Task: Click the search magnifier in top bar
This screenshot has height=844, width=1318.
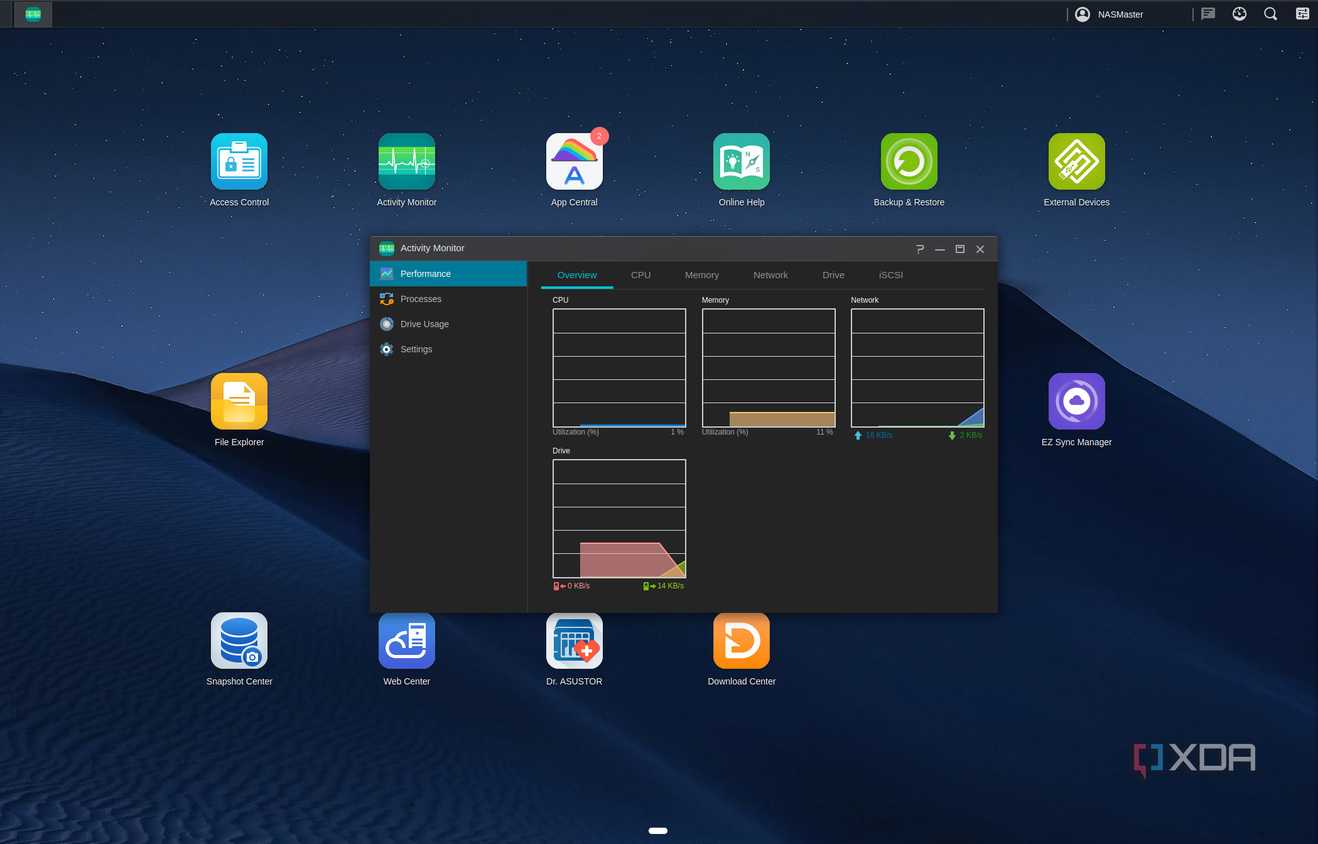Action: click(1270, 14)
